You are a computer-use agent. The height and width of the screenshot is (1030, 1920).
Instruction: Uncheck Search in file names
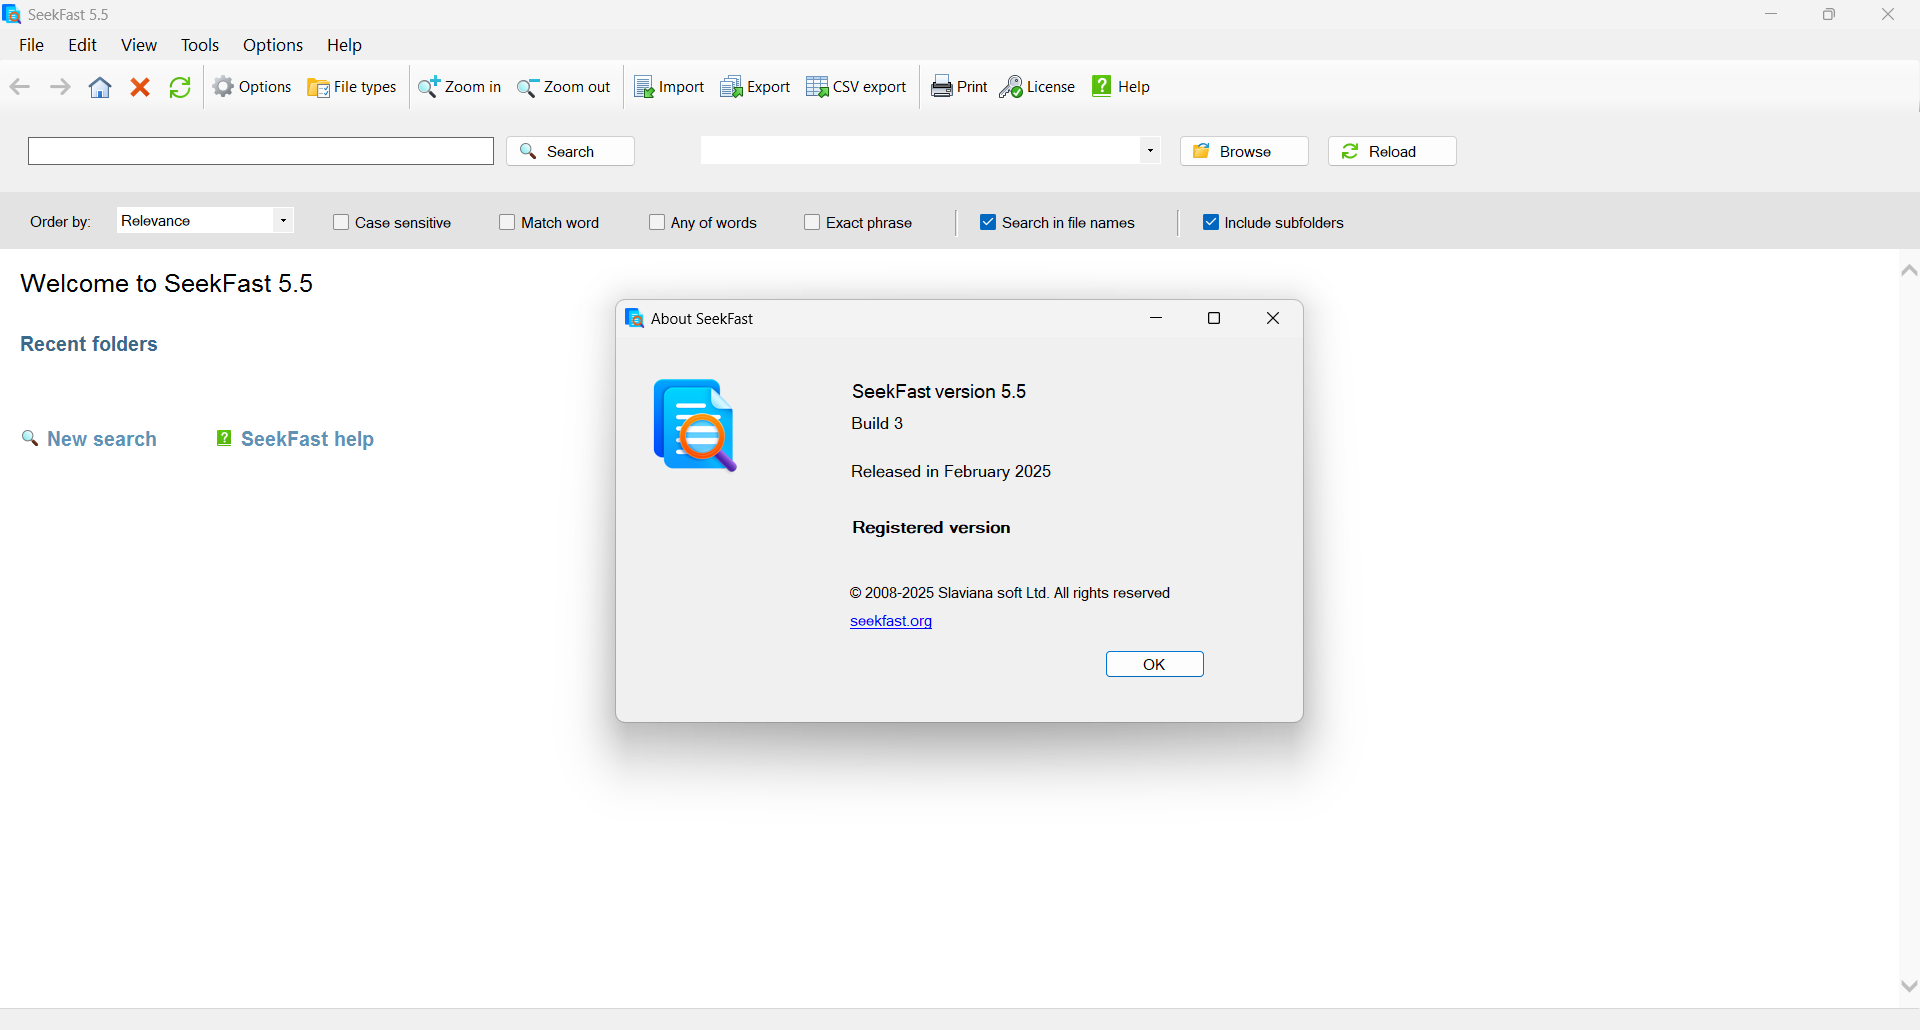click(988, 222)
